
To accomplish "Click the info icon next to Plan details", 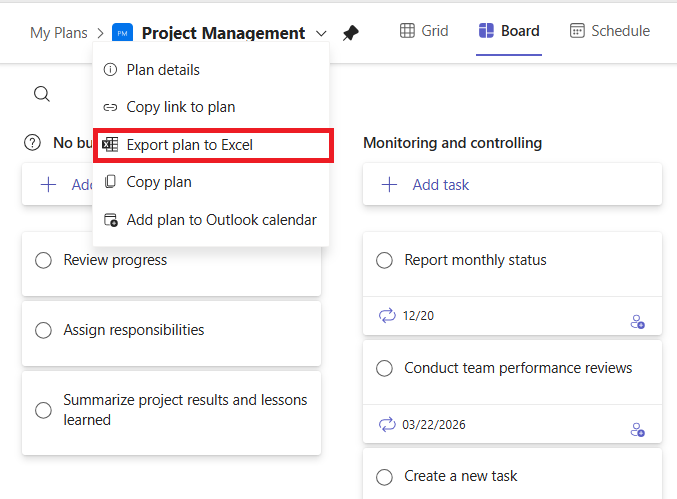I will (x=110, y=69).
